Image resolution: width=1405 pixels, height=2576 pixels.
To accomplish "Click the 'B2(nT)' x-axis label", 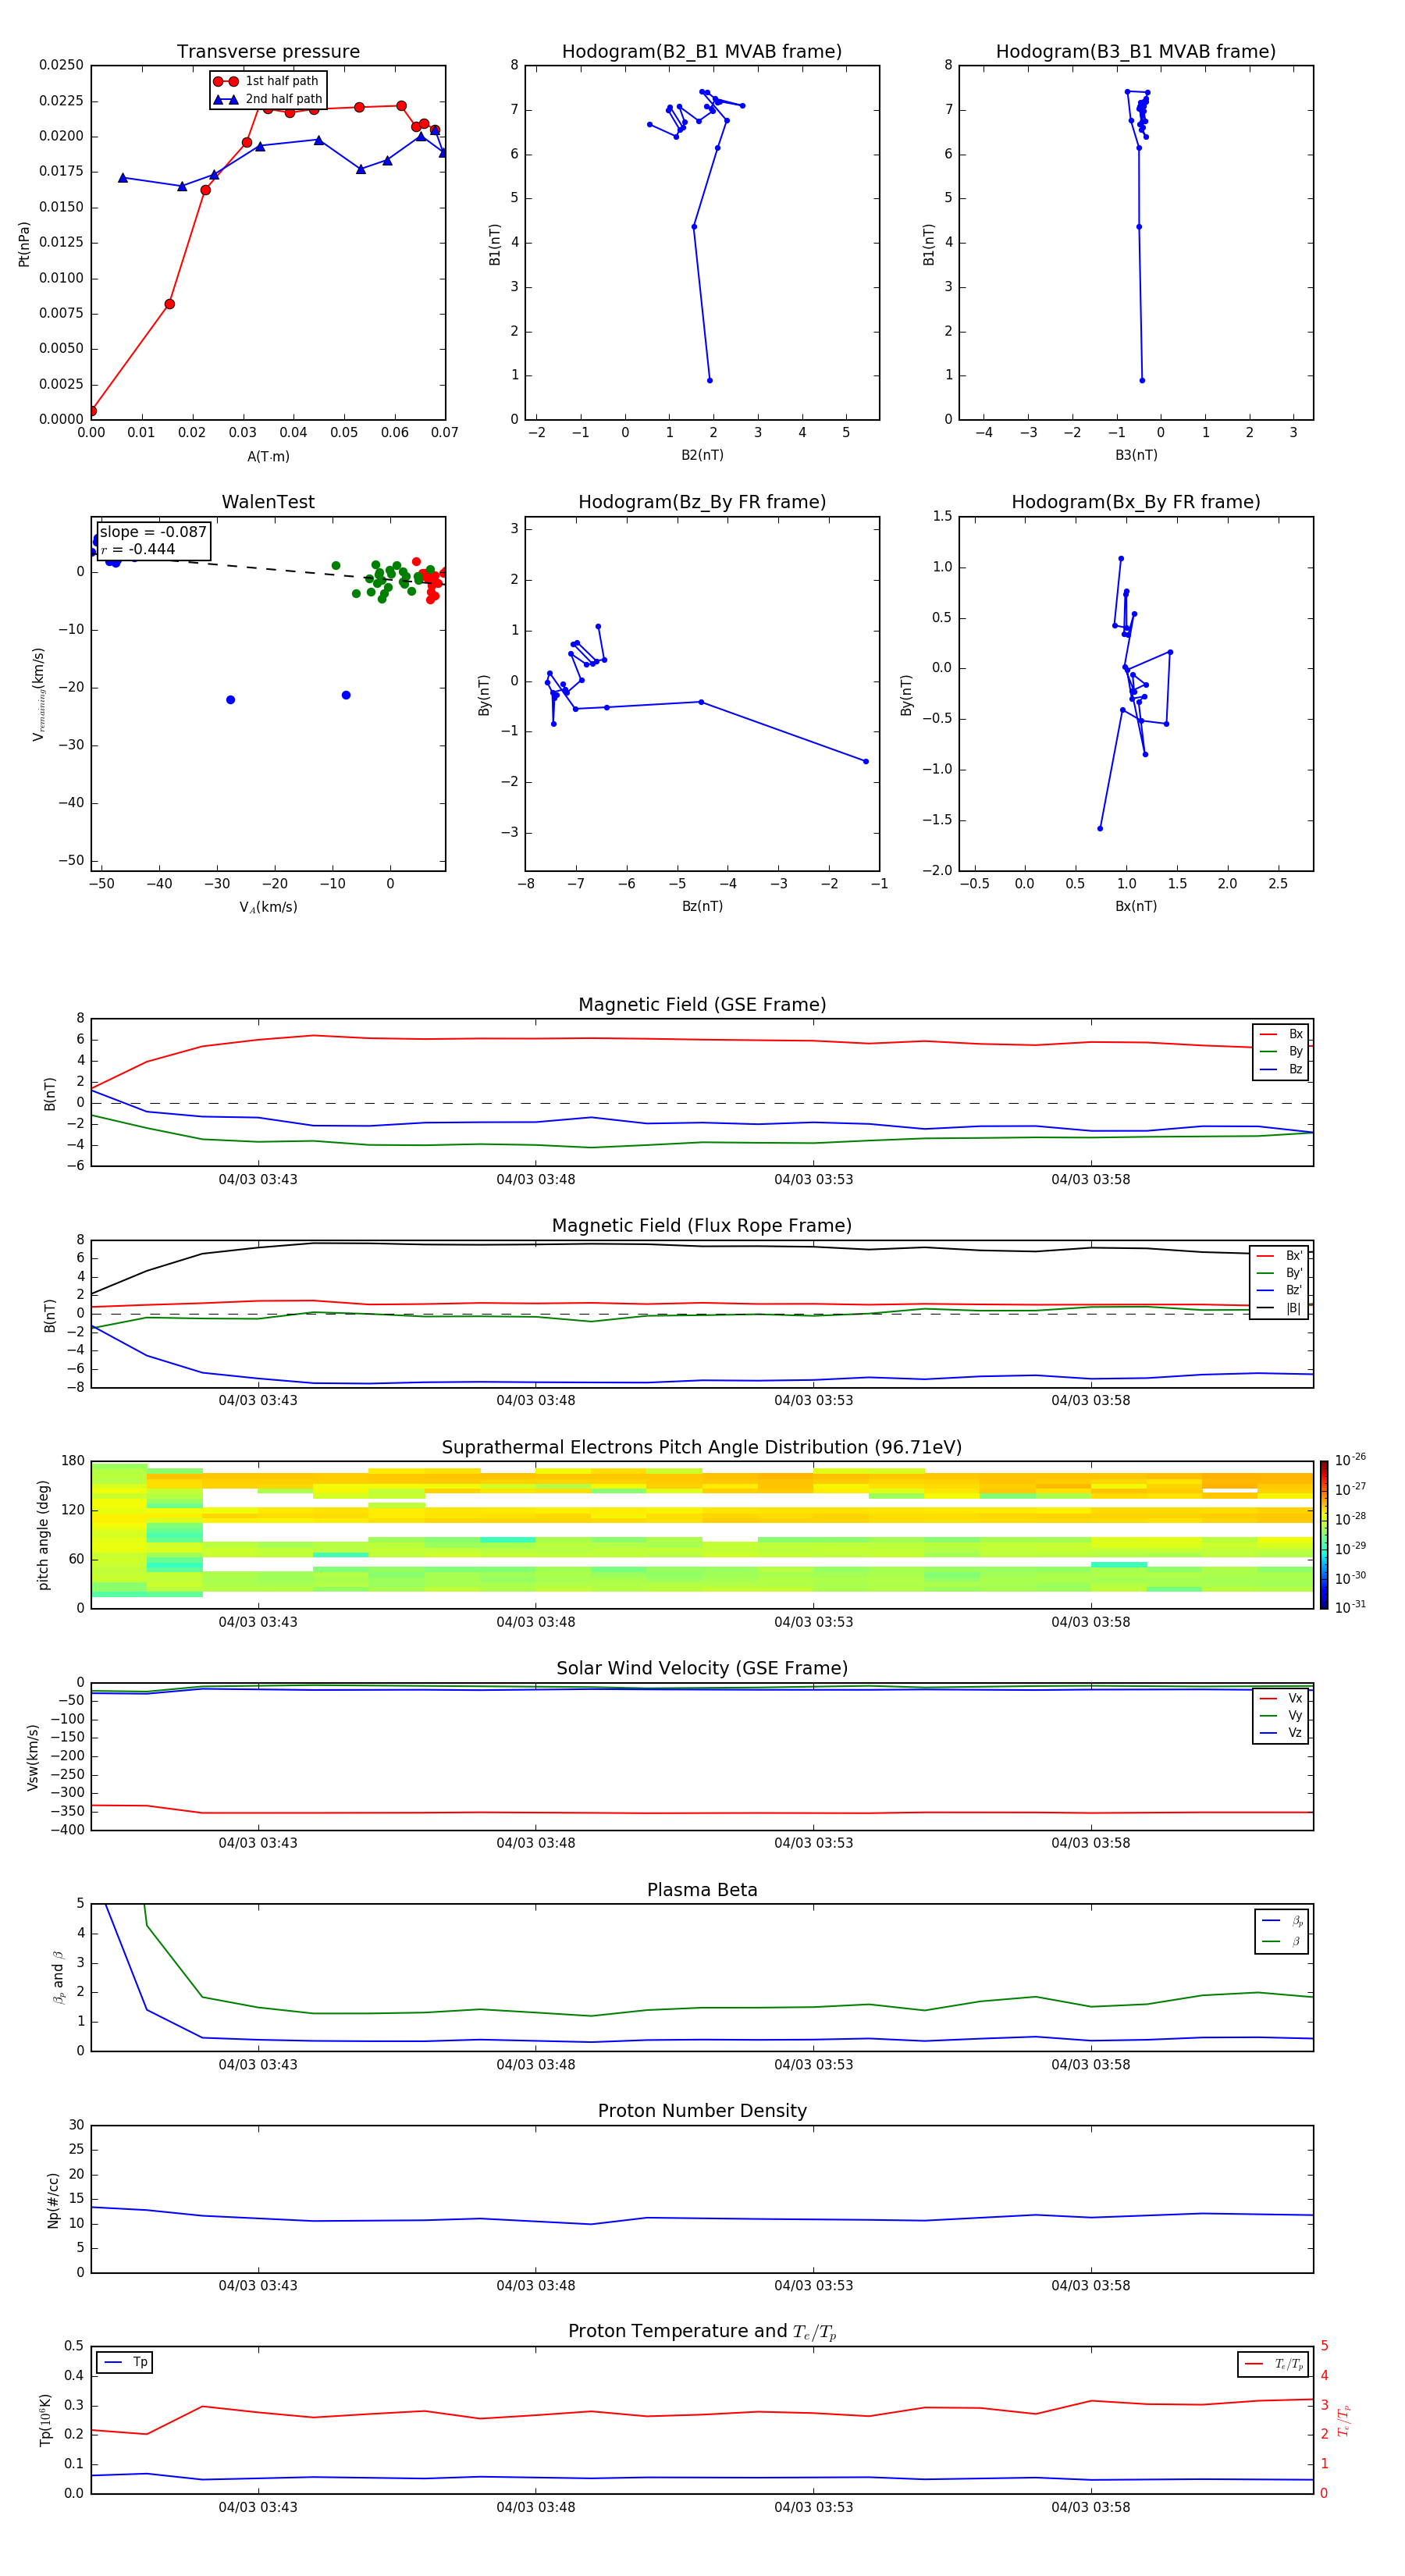I will [x=702, y=455].
